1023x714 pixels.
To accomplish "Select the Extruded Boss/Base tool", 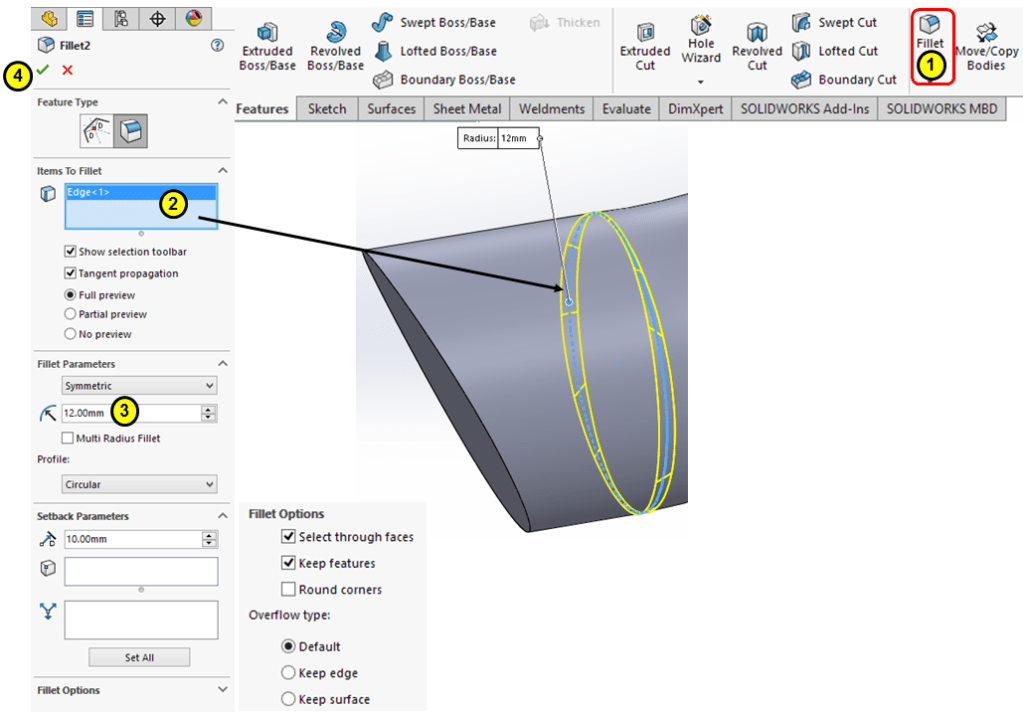I will click(267, 47).
